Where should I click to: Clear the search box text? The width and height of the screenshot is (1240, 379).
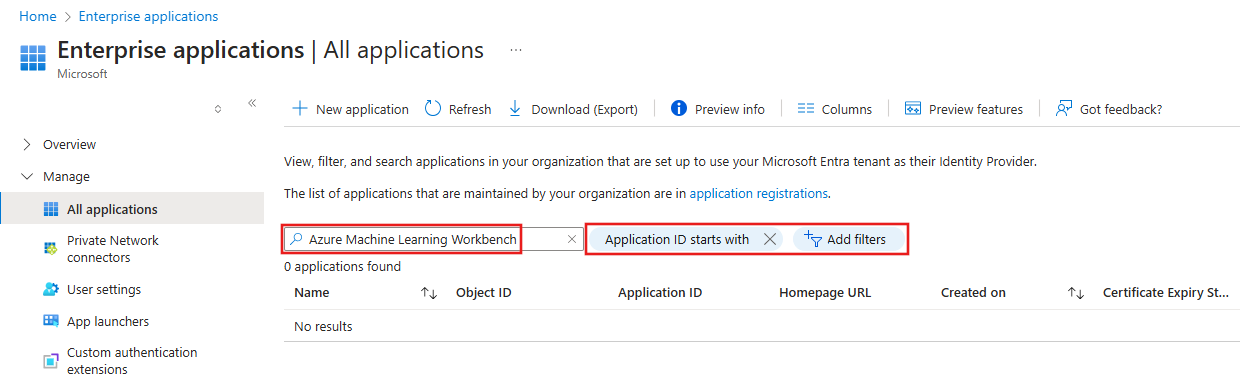572,239
